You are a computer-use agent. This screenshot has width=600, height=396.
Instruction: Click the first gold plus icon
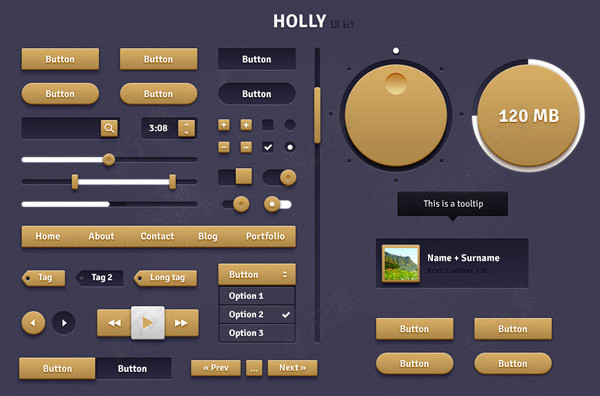pos(224,125)
